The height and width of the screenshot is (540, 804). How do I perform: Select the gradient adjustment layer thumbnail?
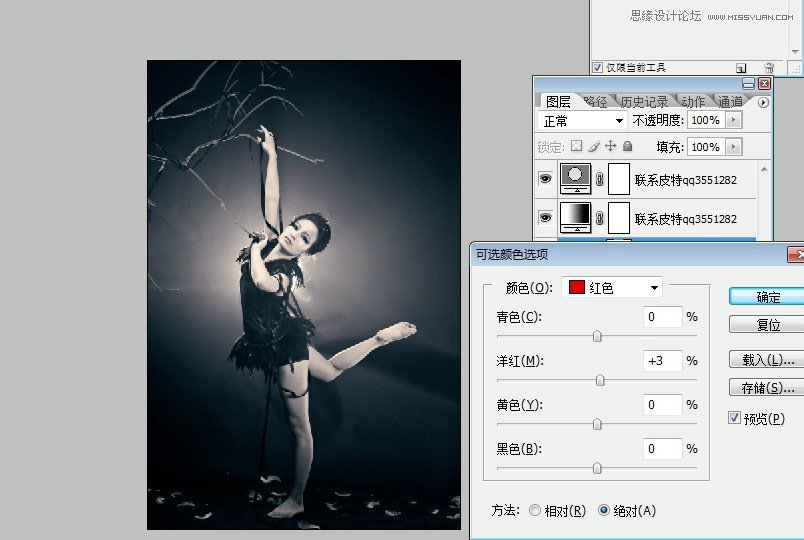tap(578, 217)
